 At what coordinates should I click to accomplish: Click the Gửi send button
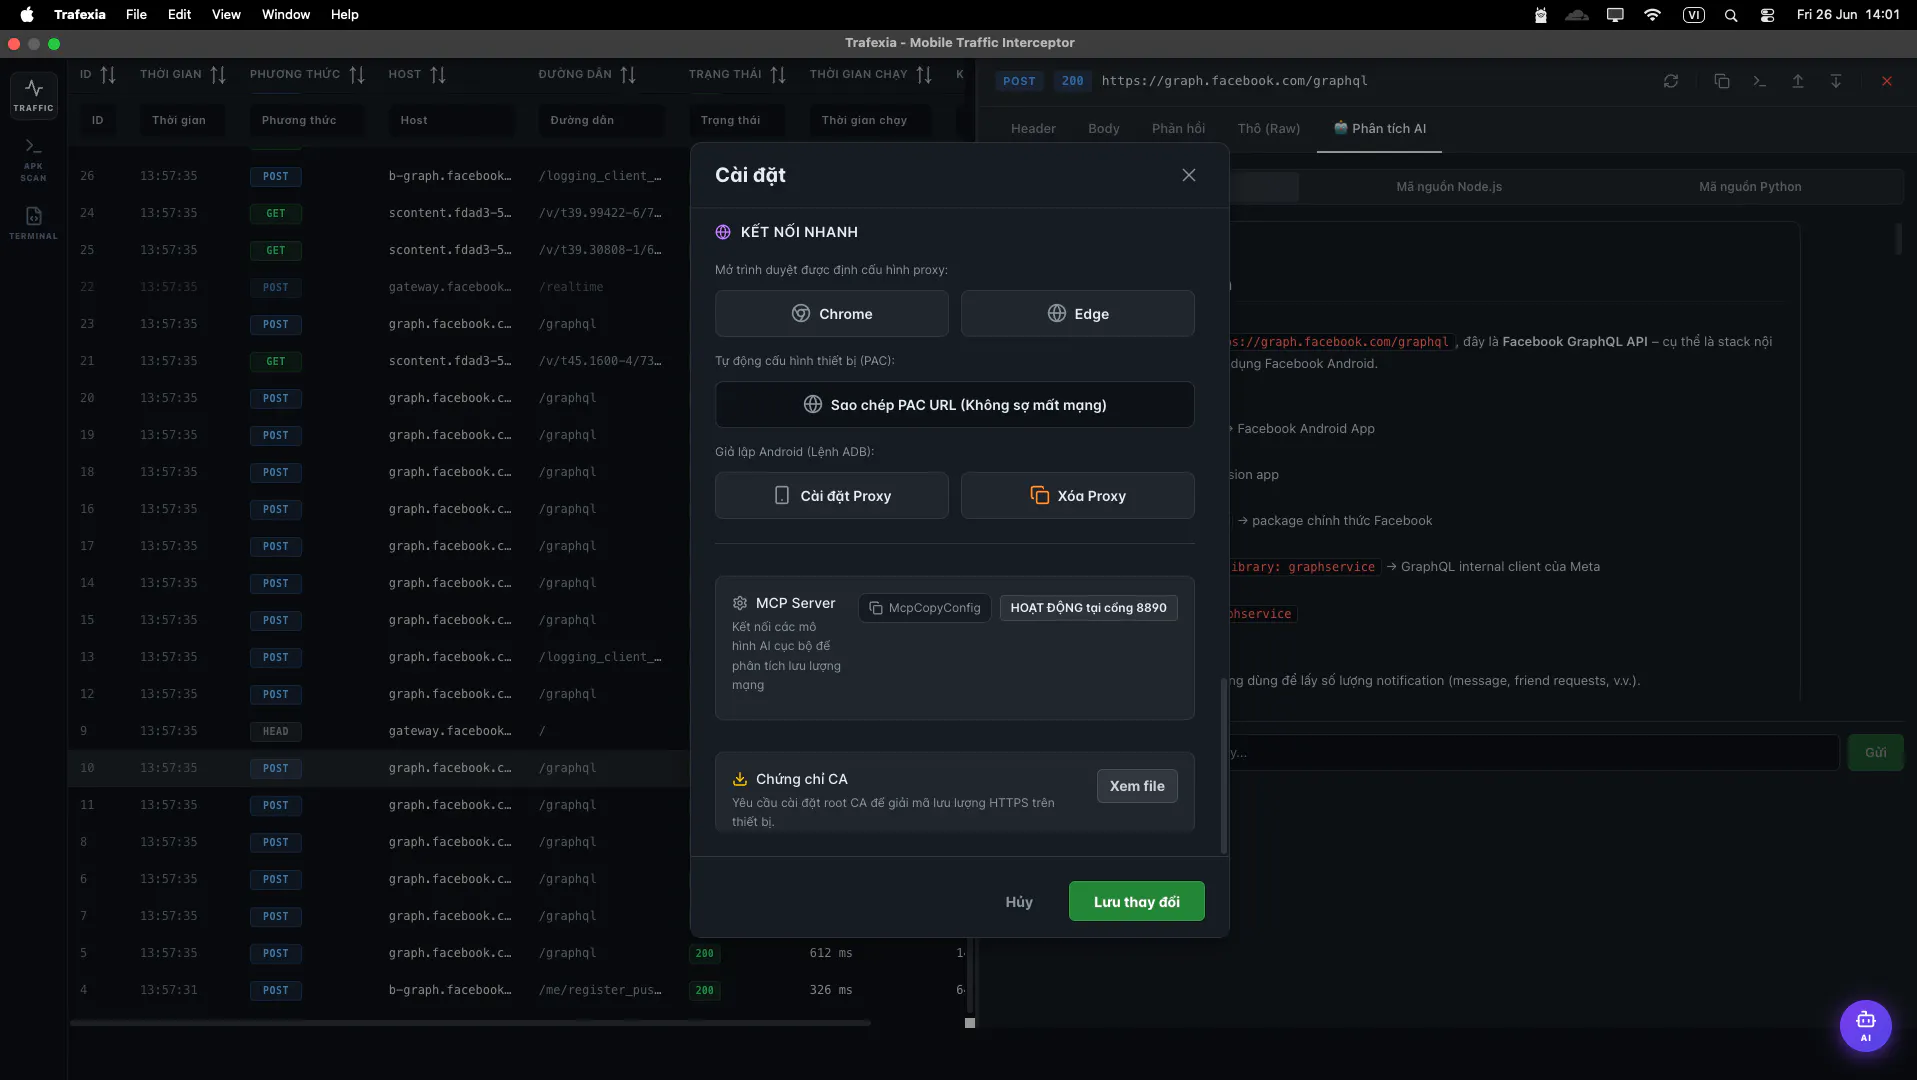[1875, 753]
